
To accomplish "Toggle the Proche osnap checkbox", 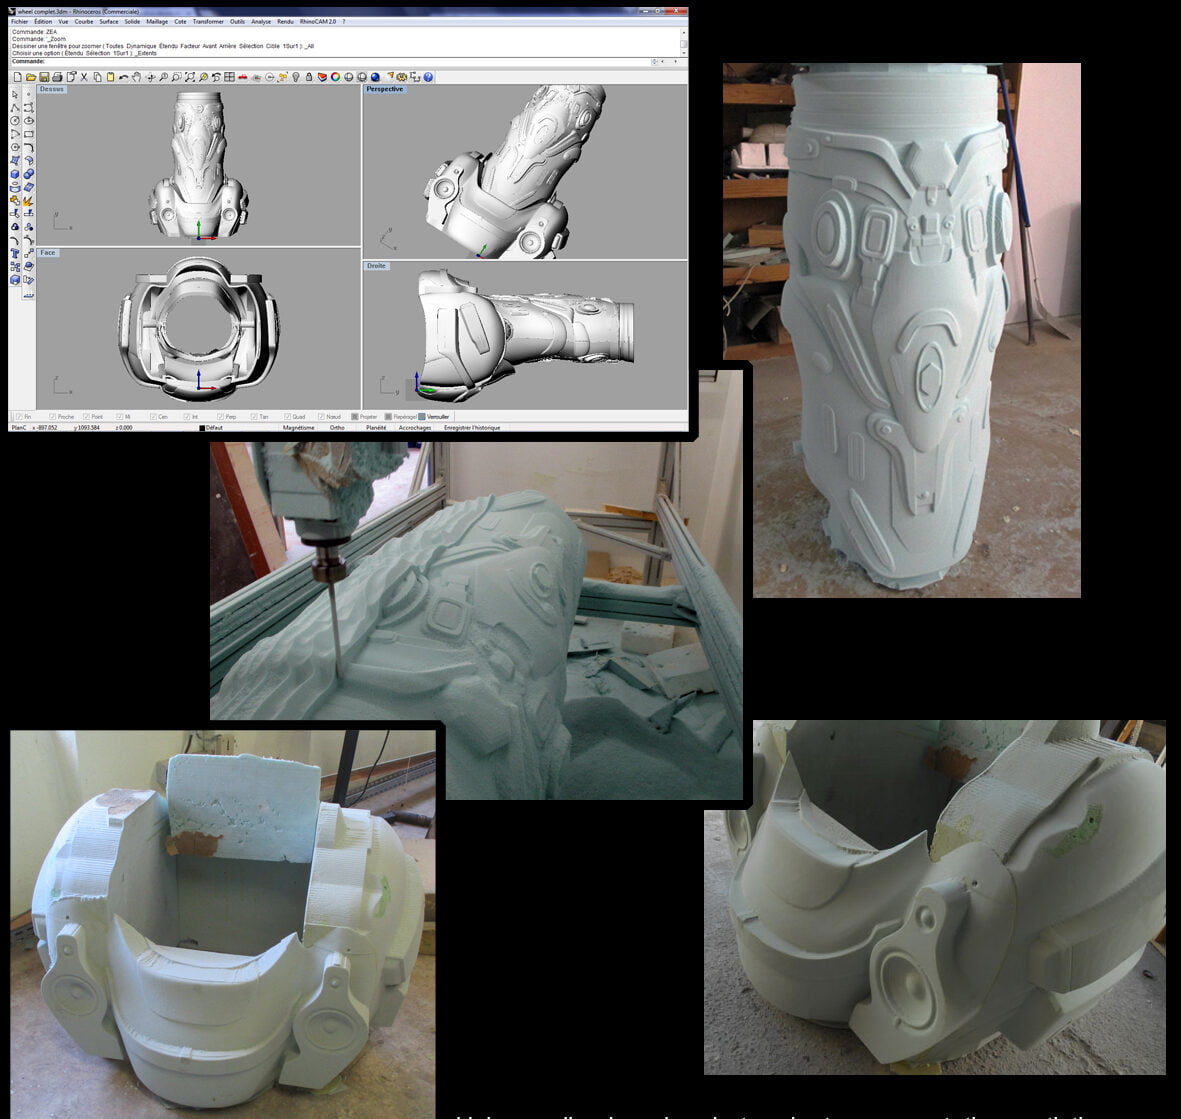I will tap(53, 416).
